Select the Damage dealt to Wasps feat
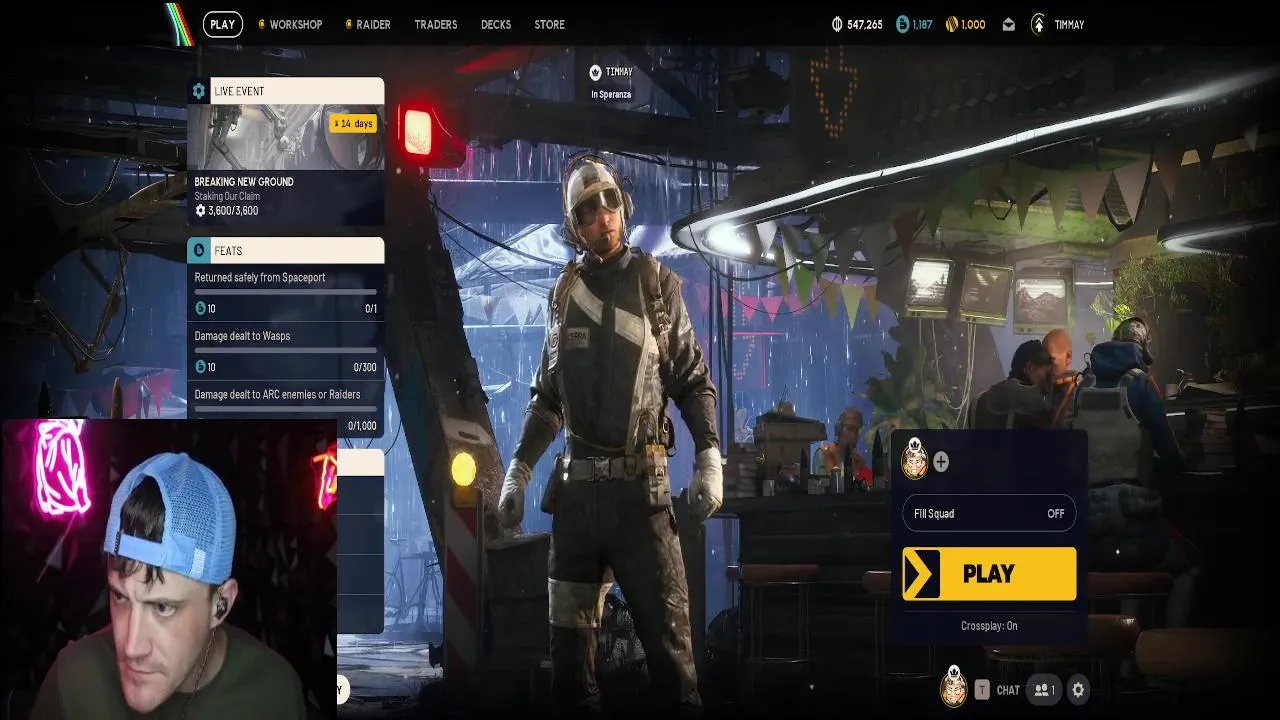Screen dimensions: 1280x720 [x=242, y=336]
